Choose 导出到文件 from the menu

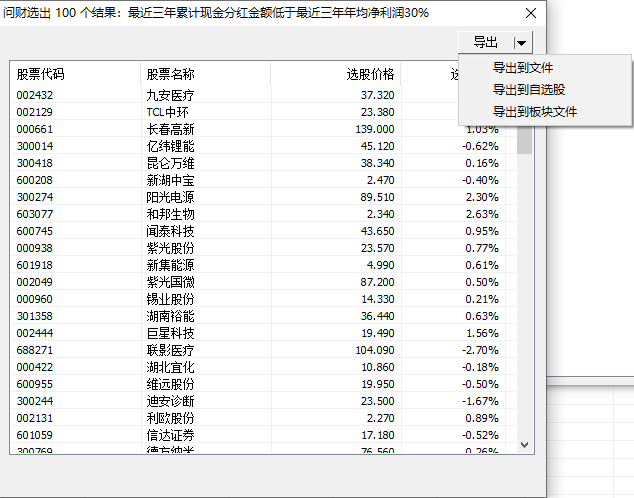click(x=522, y=68)
